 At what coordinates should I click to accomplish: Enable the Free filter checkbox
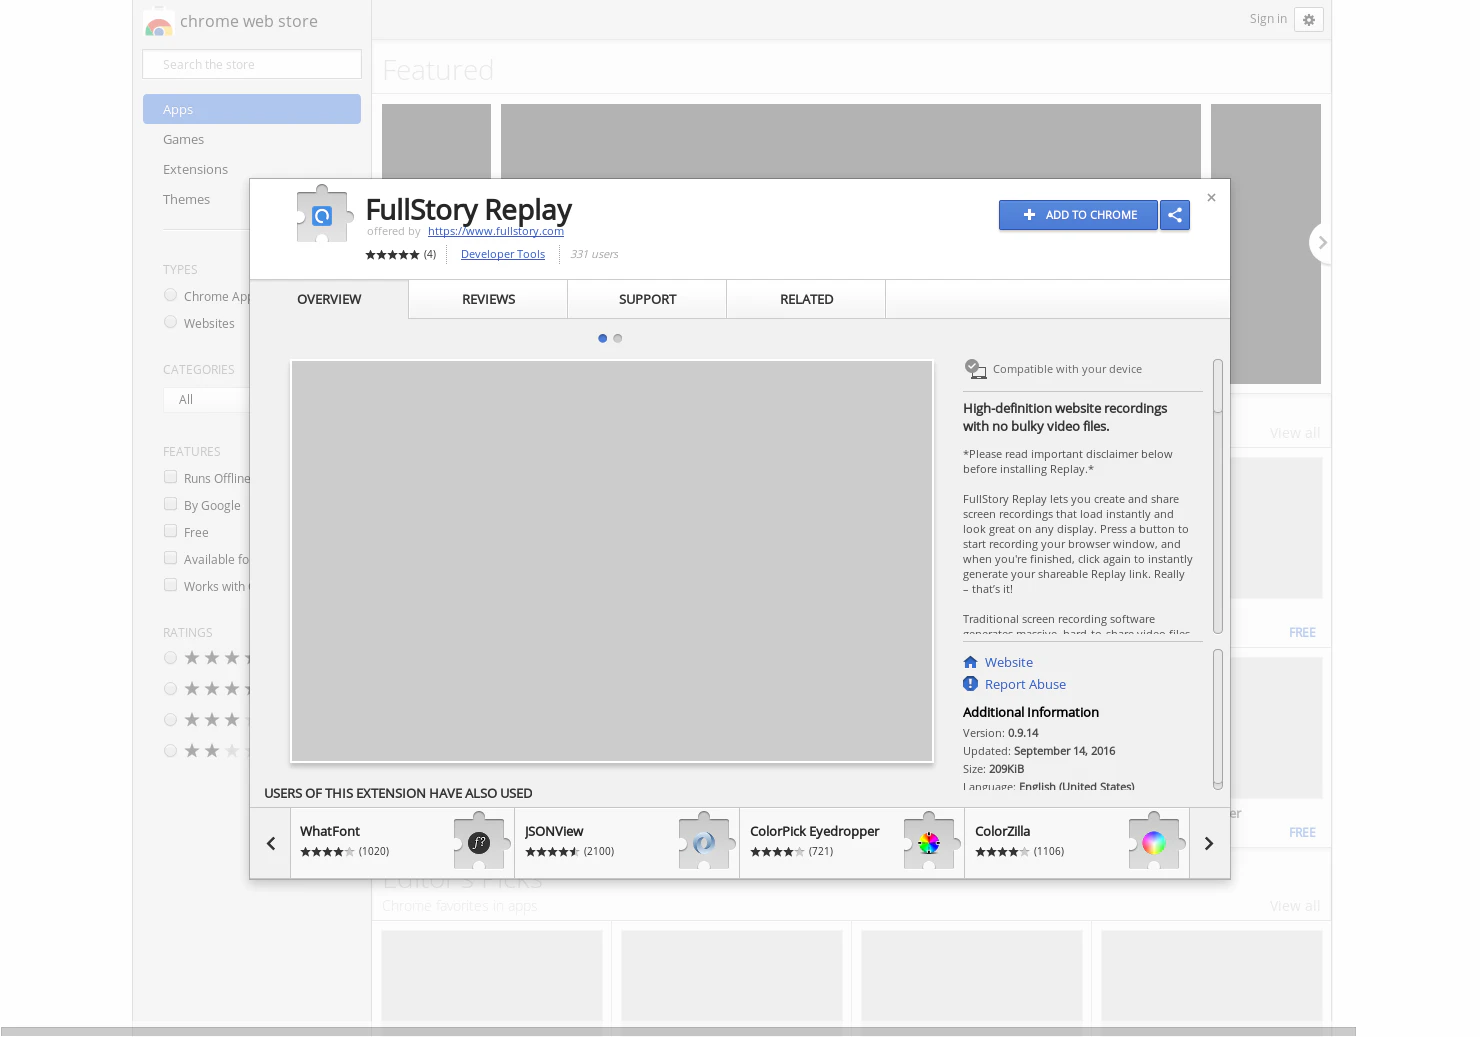coord(170,531)
